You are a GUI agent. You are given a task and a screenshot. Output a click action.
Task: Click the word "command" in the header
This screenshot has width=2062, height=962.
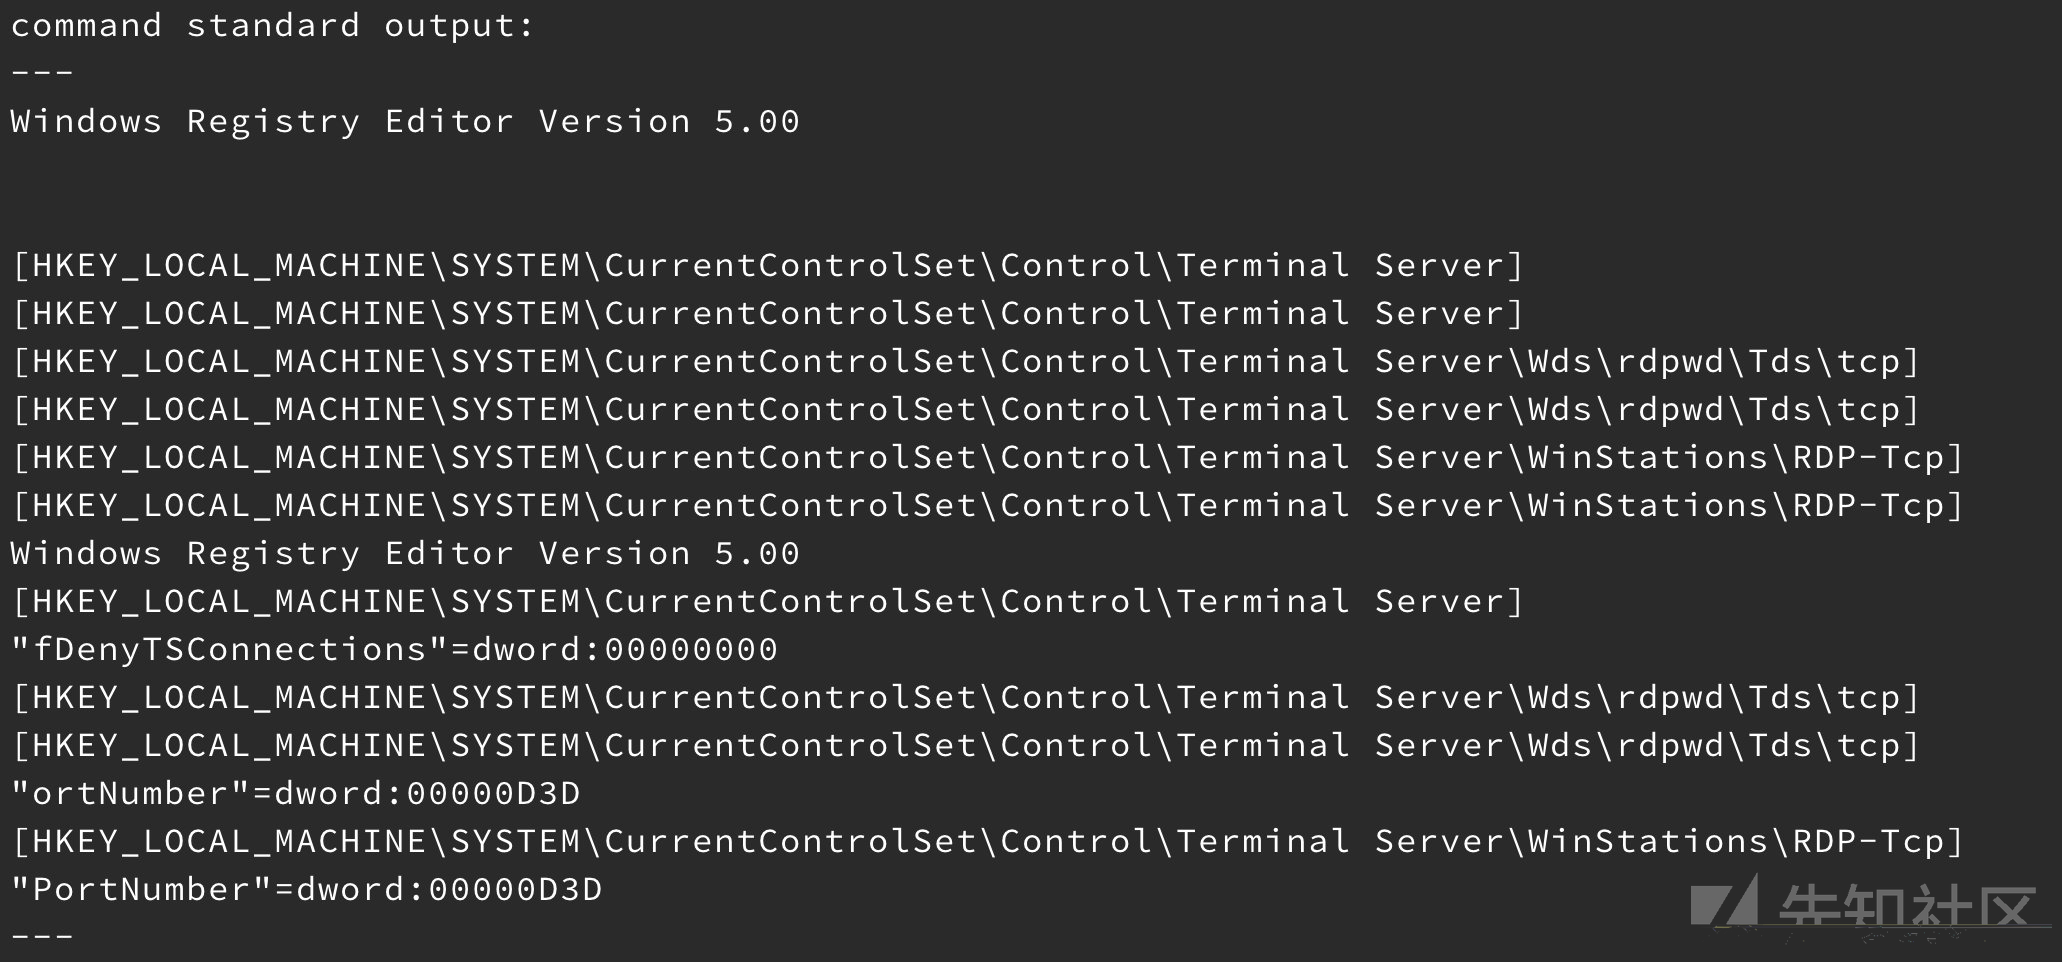click(x=86, y=26)
